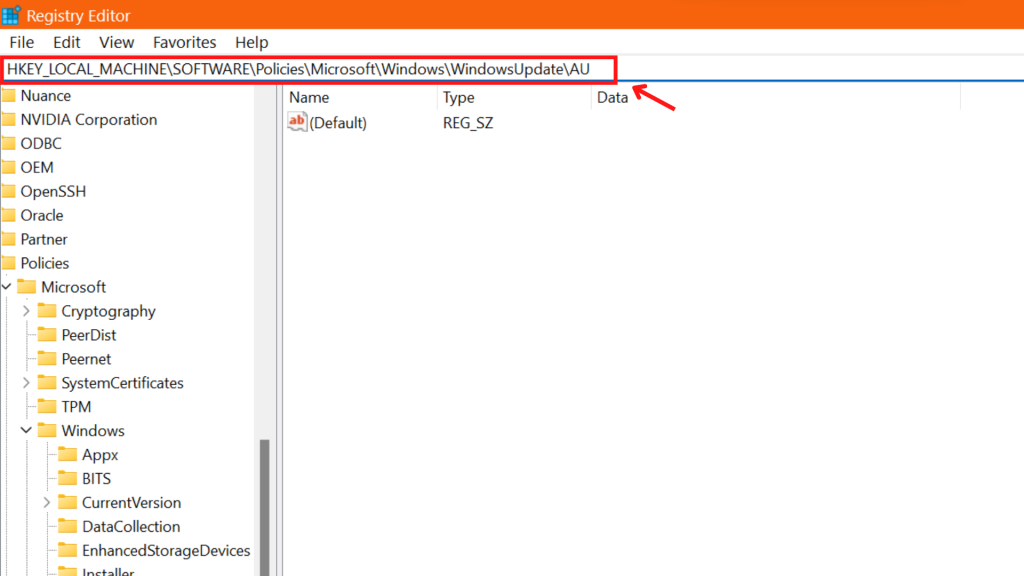Image resolution: width=1024 pixels, height=576 pixels.
Task: Select the EnhancedStorageDevices tree label
Action: tap(166, 551)
